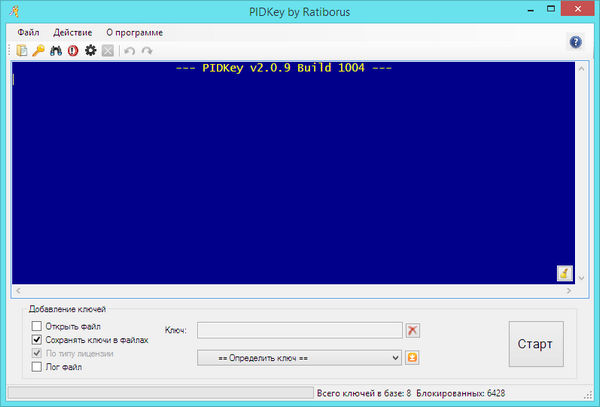
Task: Open the "Файл" menu
Action: [28, 32]
